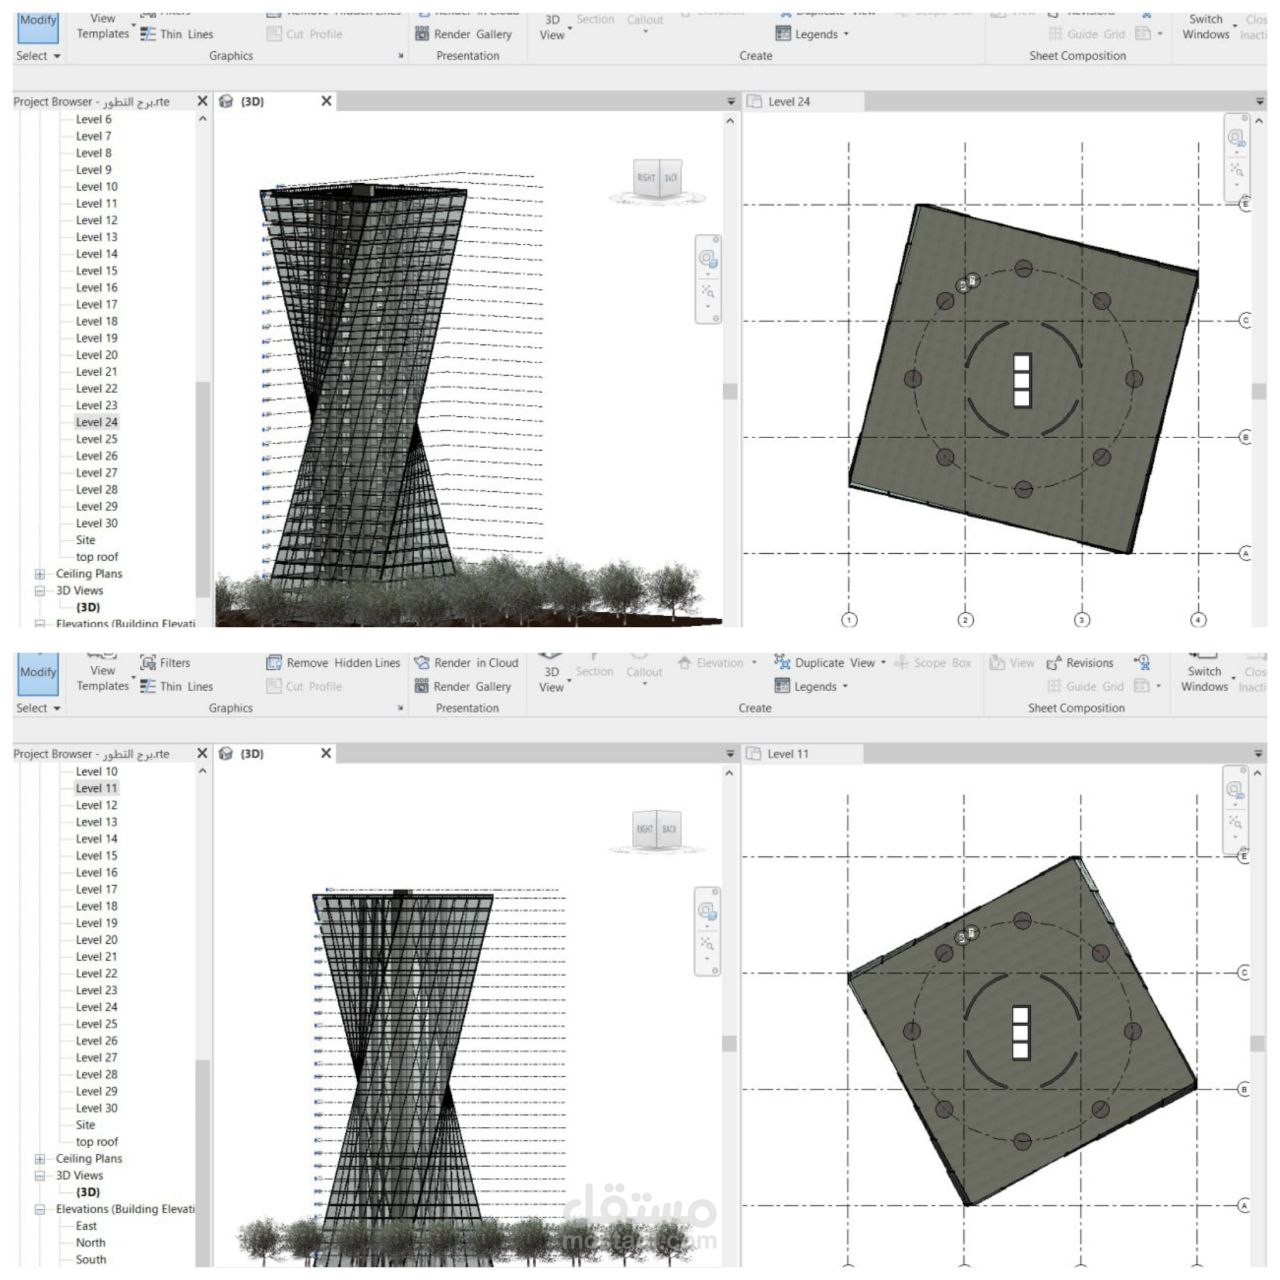
Task: Toggle Thin Lines in the Level 24 screenshot
Action: point(177,34)
